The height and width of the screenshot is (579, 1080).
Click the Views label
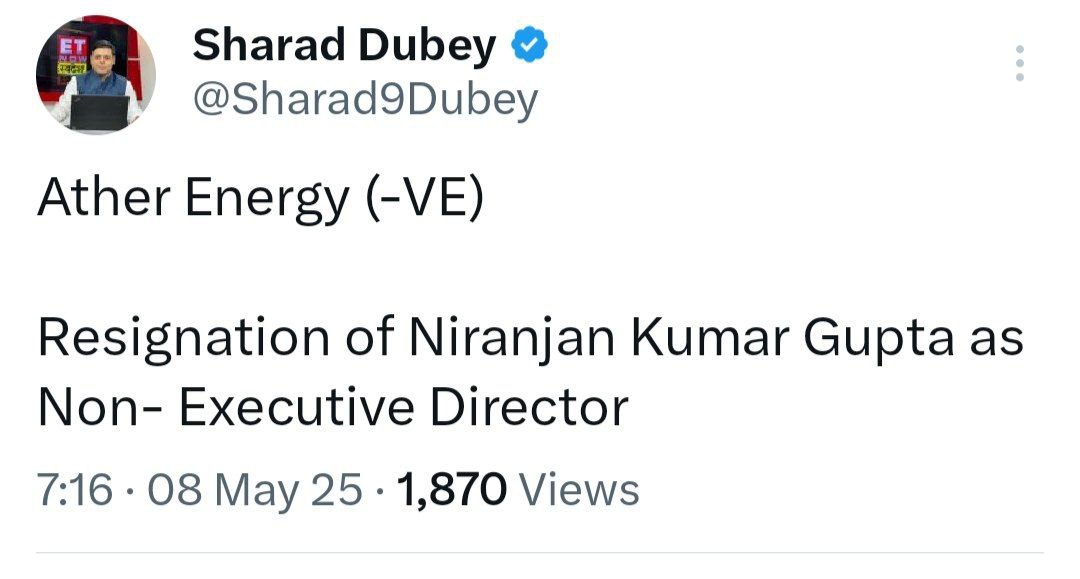coord(581,490)
